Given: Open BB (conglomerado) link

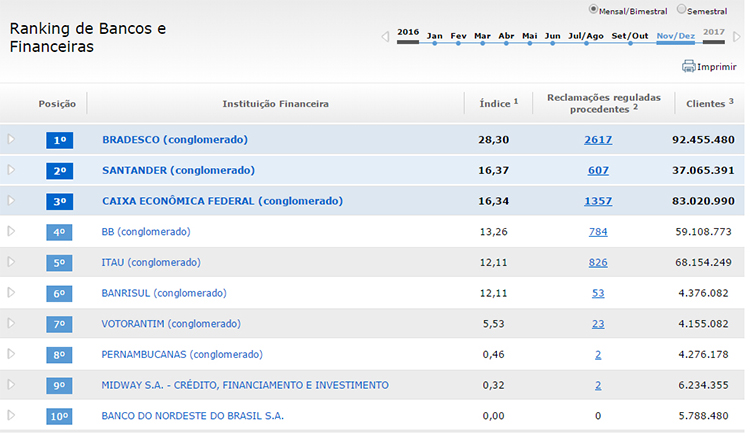Looking at the screenshot, I should click(146, 232).
